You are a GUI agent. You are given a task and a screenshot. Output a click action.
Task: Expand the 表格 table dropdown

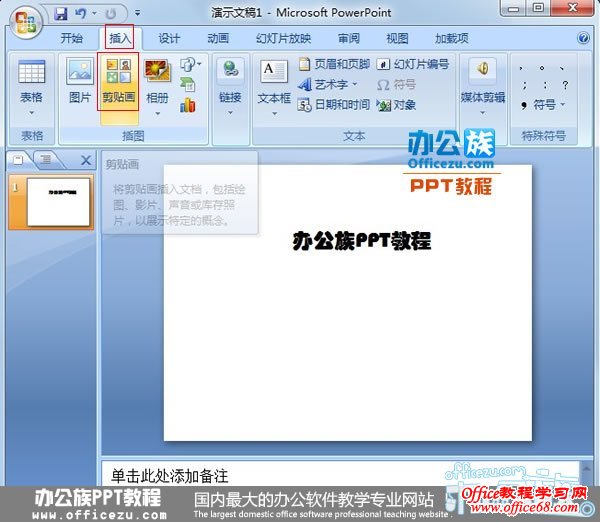[x=32, y=112]
